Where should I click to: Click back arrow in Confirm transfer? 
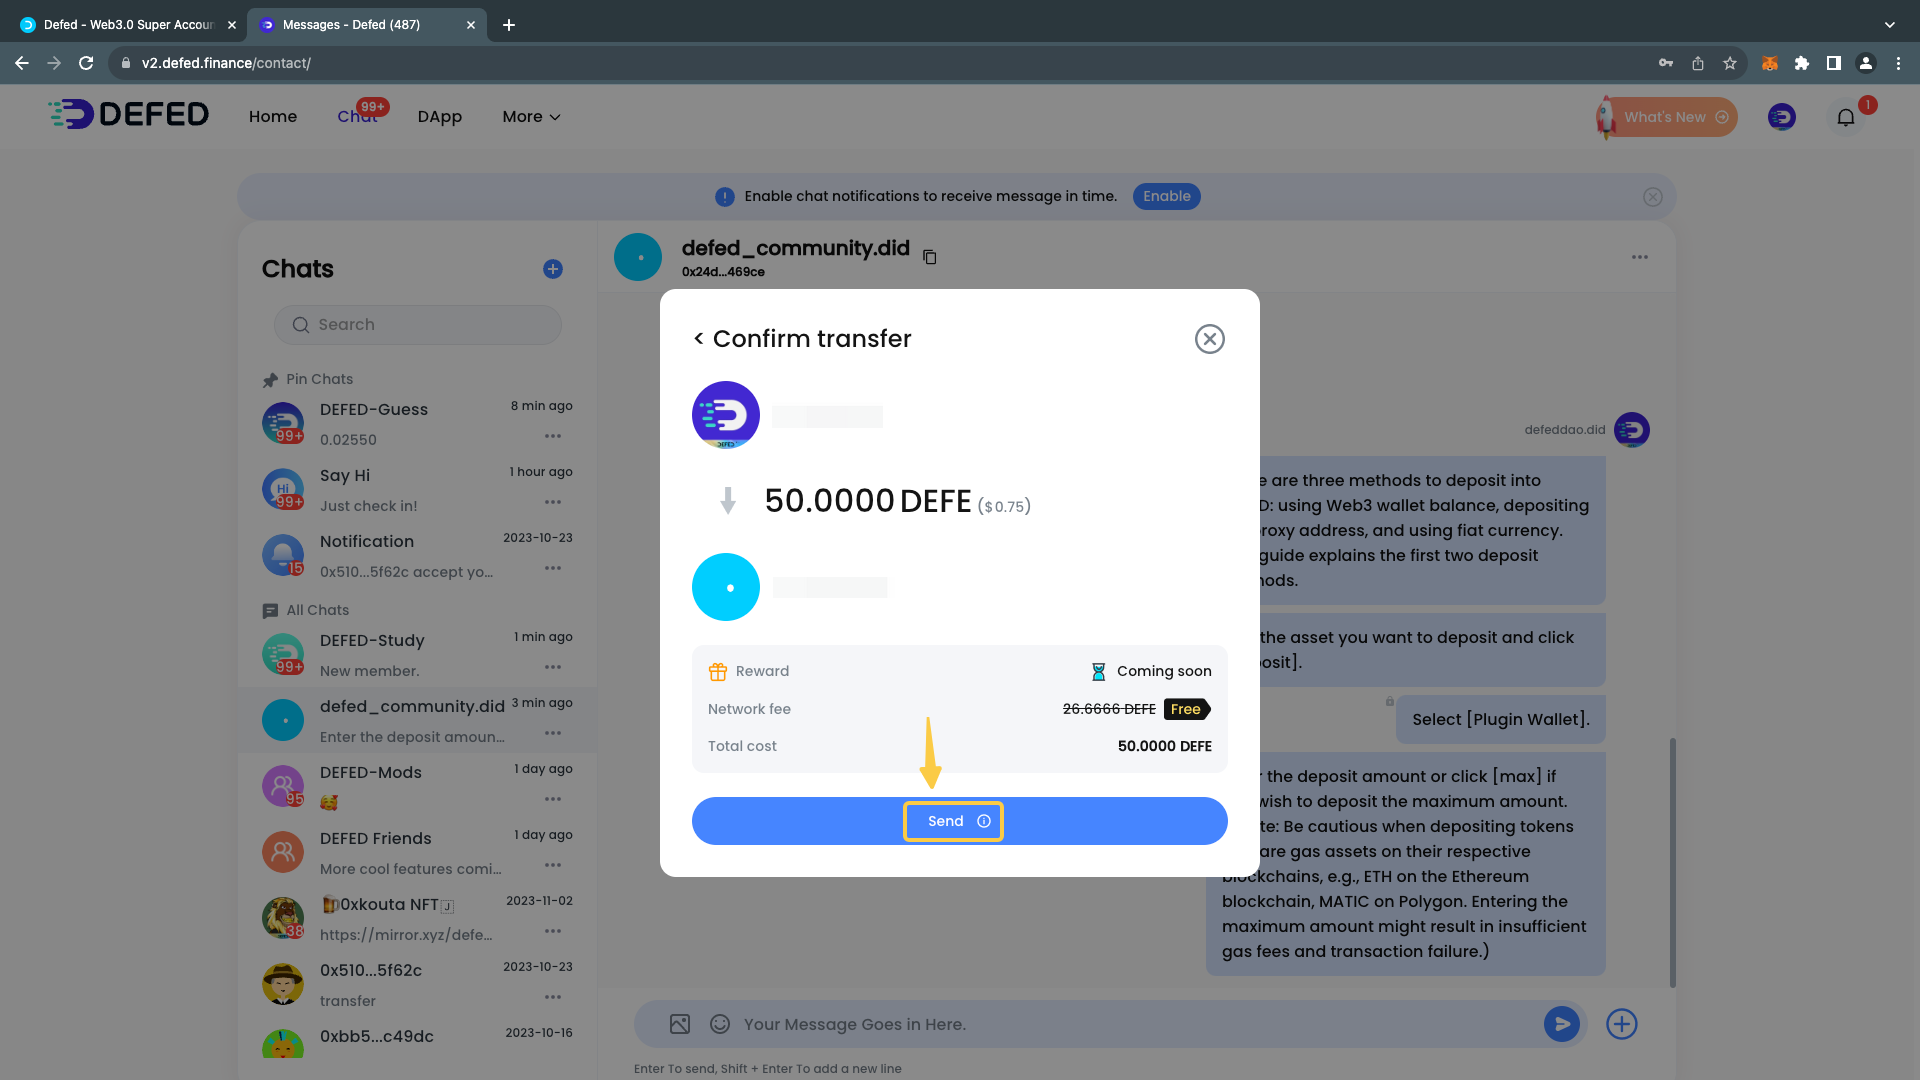(699, 339)
